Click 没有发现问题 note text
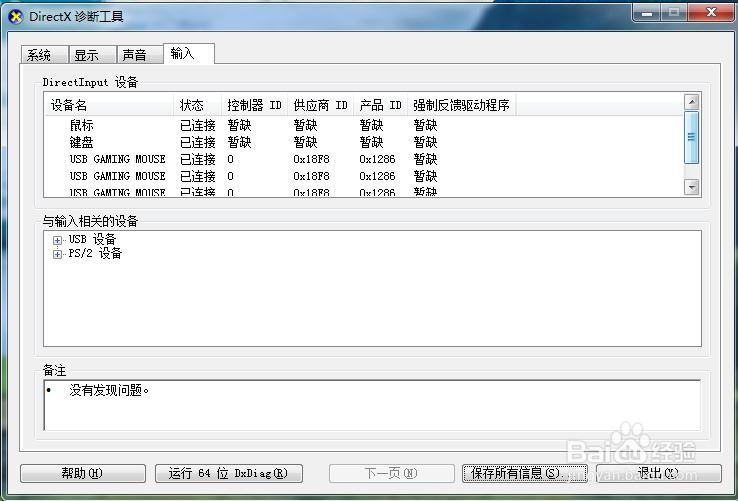Viewport: 738px width, 501px height. click(109, 390)
